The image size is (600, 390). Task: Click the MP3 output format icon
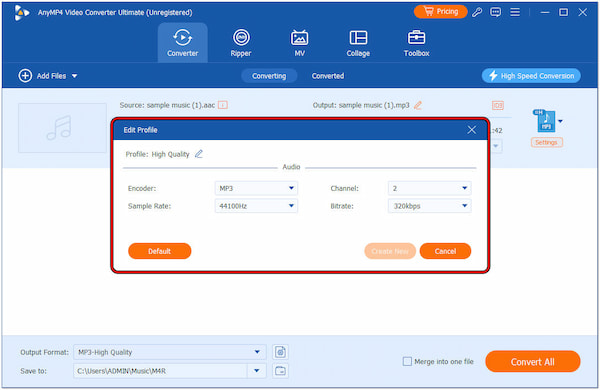(545, 121)
